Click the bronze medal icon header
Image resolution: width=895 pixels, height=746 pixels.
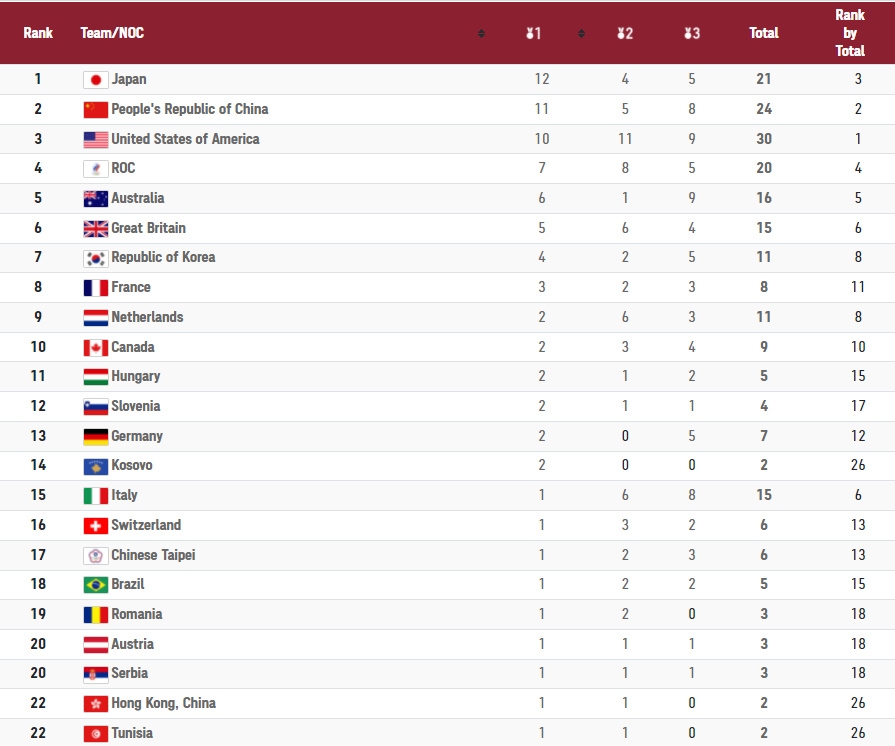692,34
